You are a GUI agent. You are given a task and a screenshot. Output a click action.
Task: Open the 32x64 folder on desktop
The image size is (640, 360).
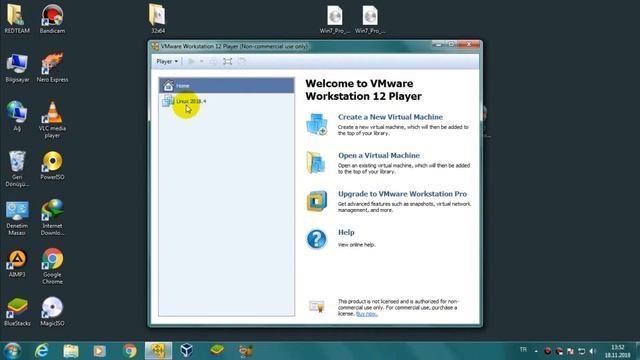tap(158, 19)
